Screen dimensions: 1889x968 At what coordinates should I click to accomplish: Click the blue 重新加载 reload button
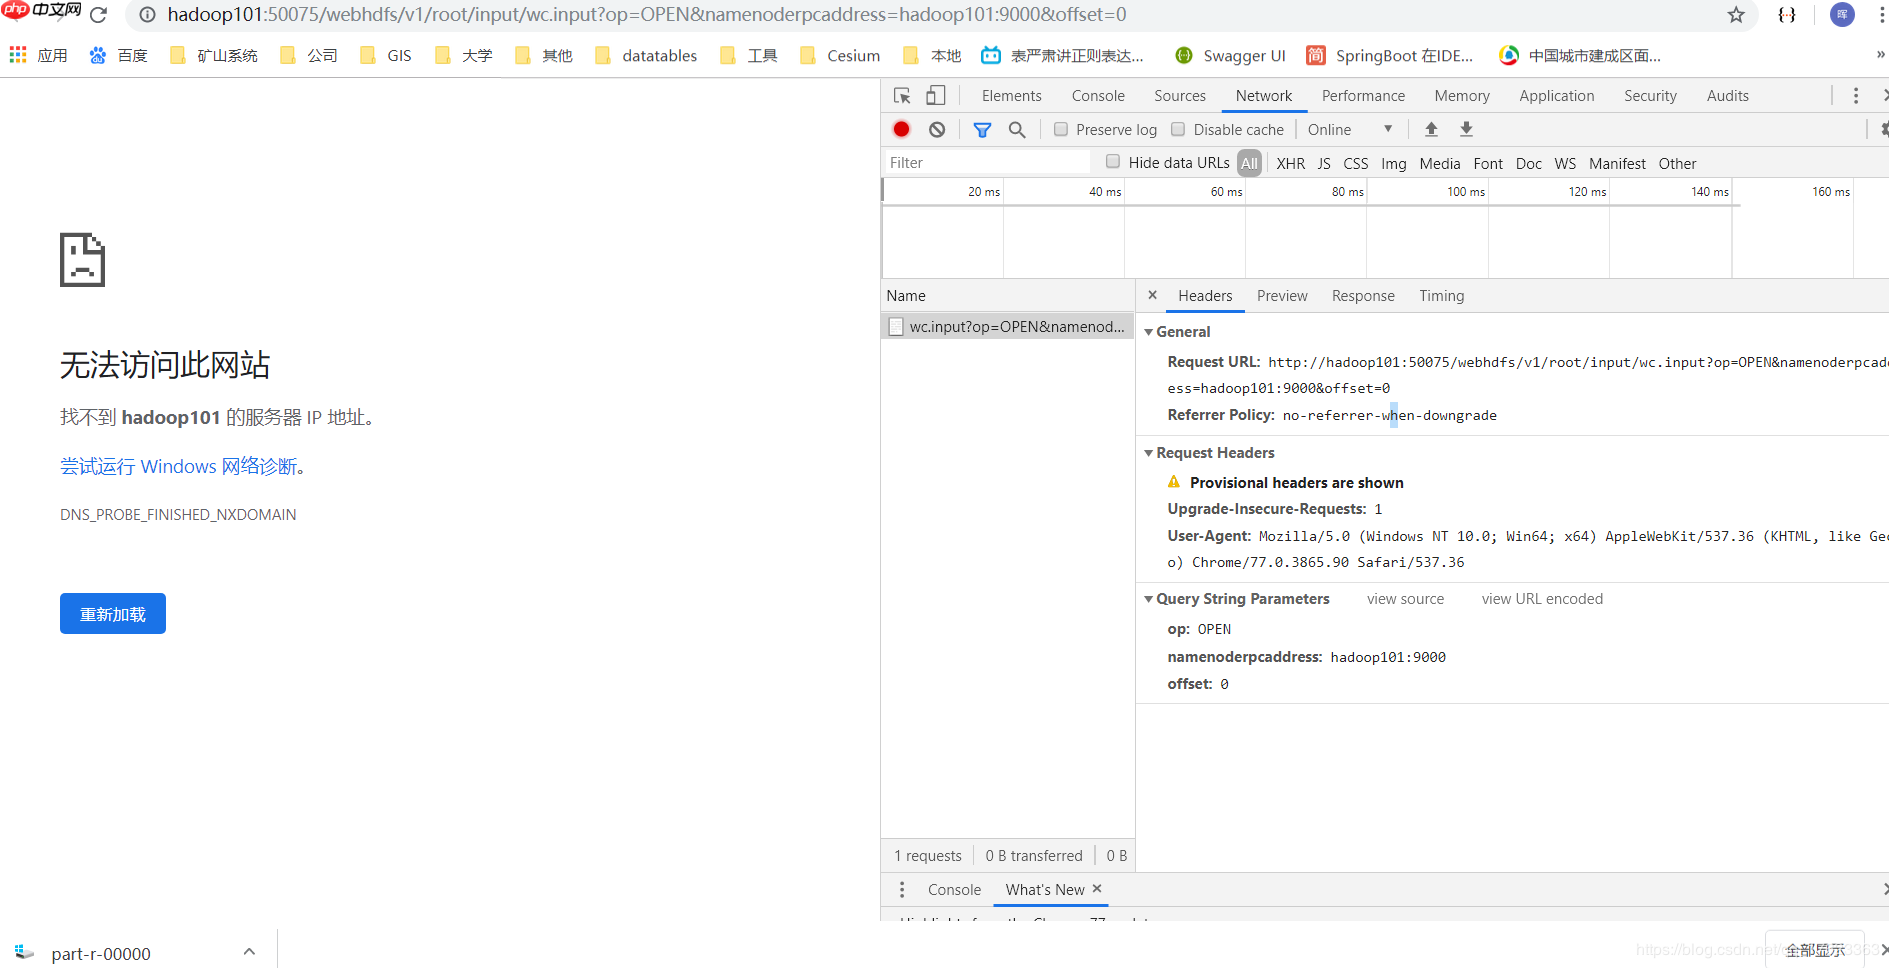pyautogui.click(x=113, y=614)
